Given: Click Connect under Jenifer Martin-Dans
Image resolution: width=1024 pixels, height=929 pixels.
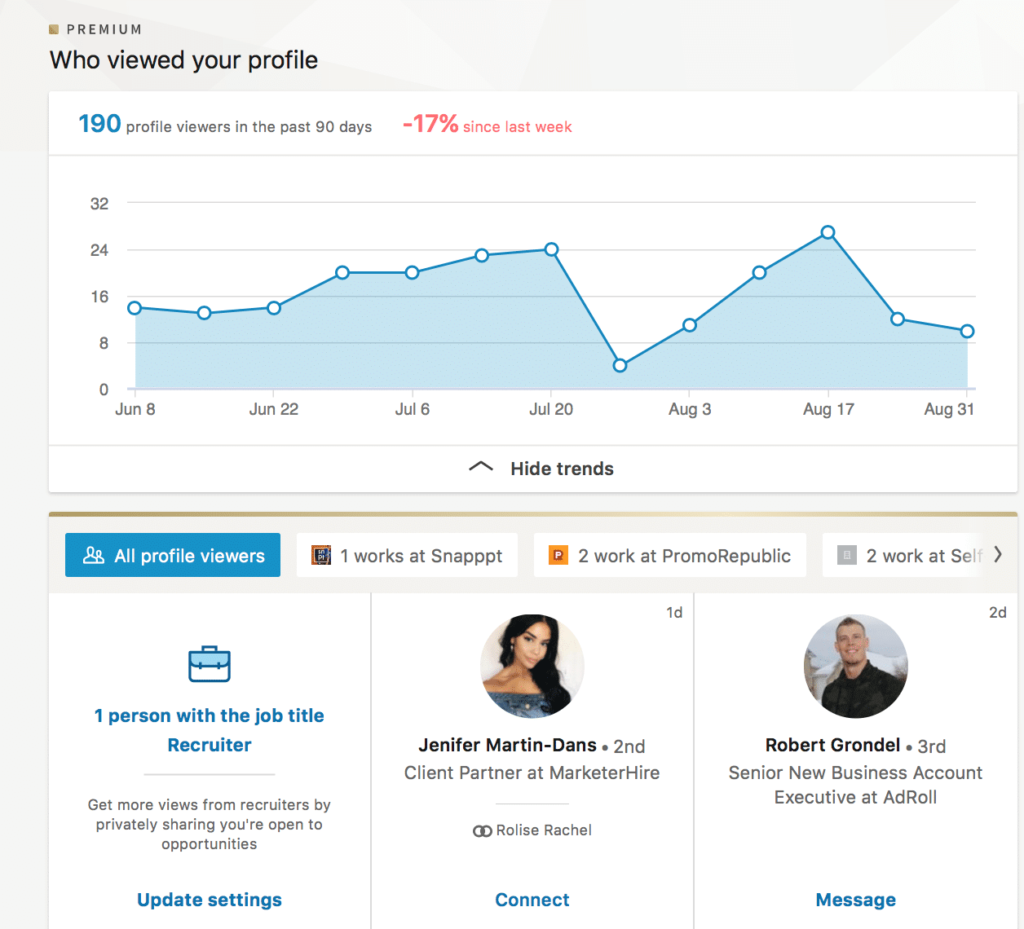Looking at the screenshot, I should [x=532, y=899].
